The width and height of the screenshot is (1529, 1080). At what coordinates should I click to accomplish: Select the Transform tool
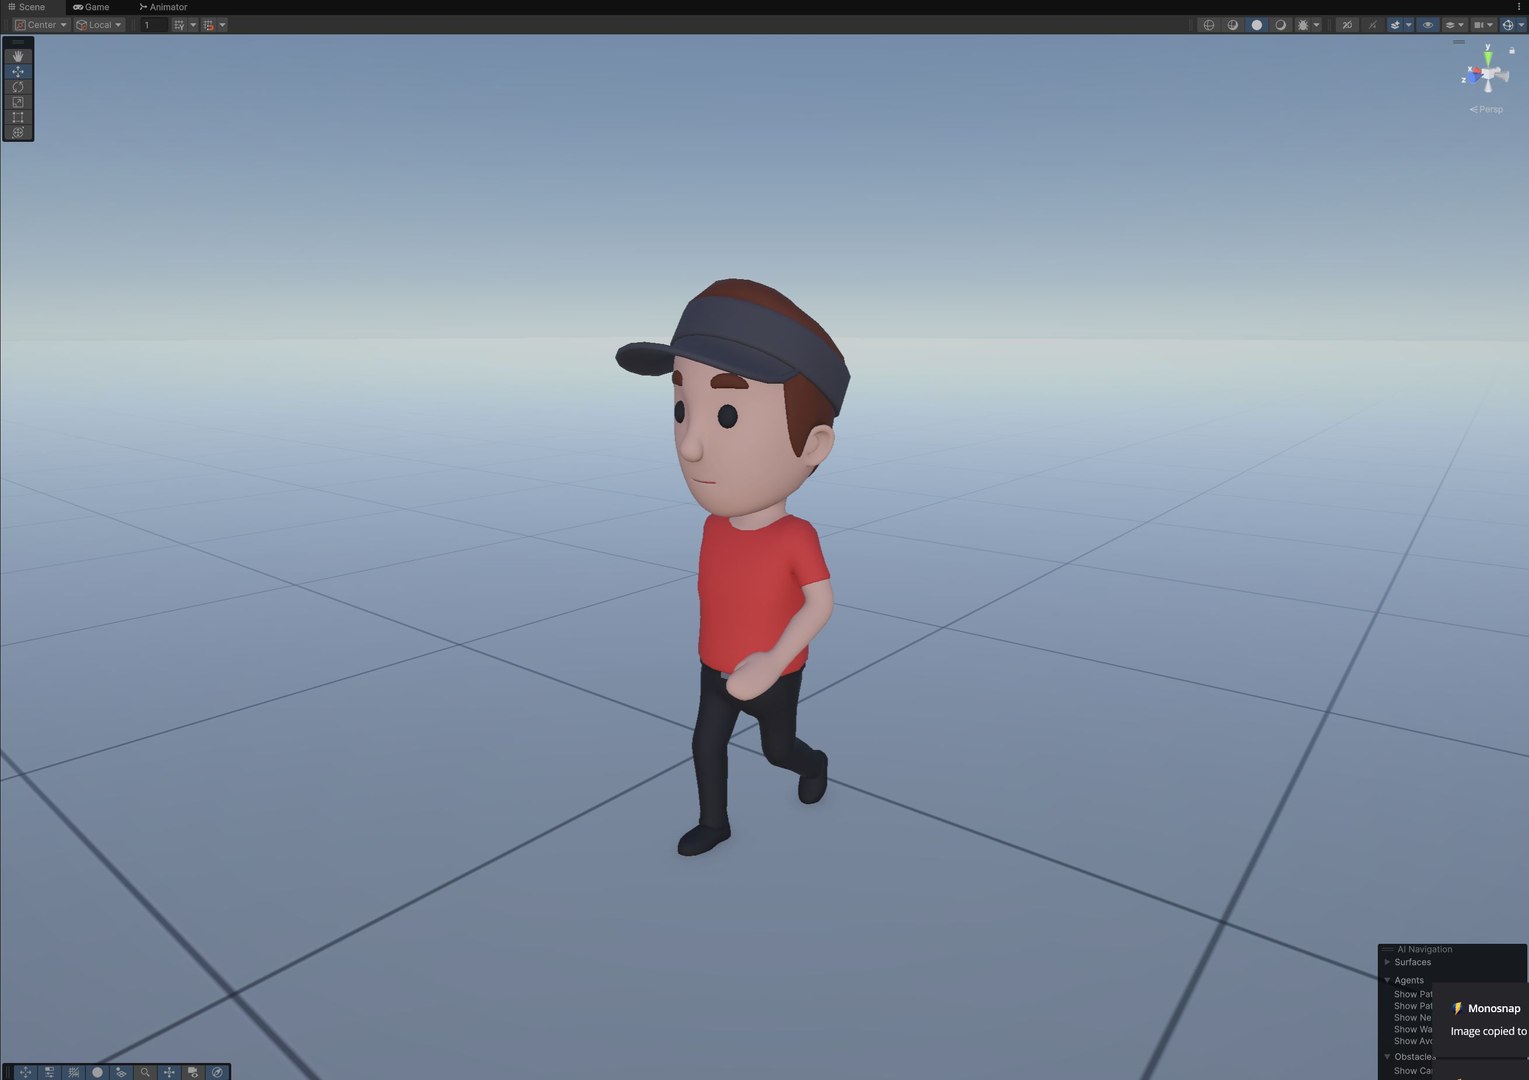pyautogui.click(x=18, y=132)
